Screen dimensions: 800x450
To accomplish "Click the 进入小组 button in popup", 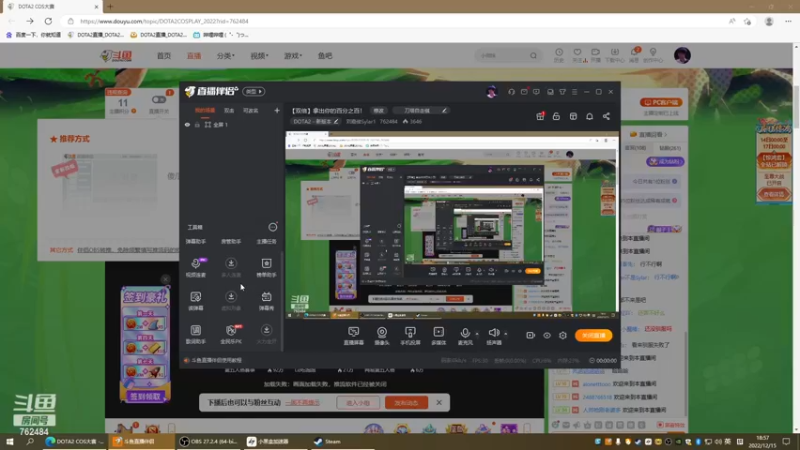I will [358, 403].
